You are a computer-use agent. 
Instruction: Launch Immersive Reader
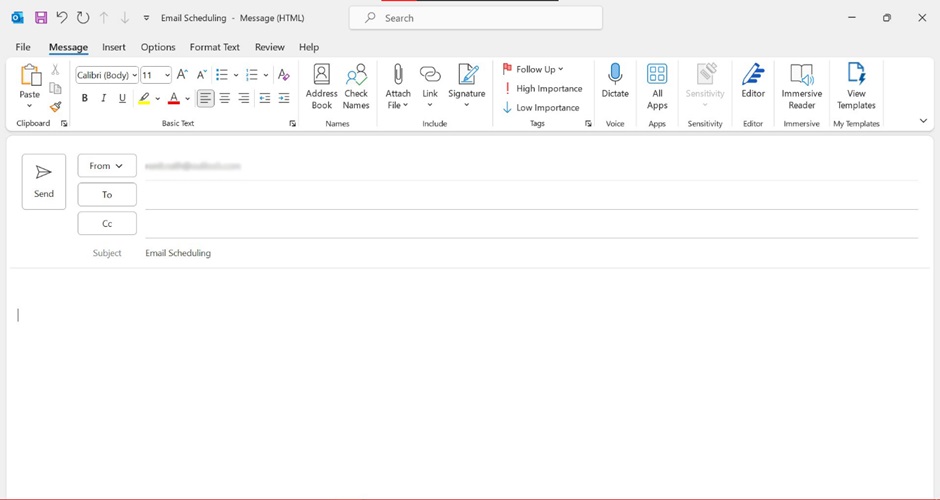coord(802,87)
